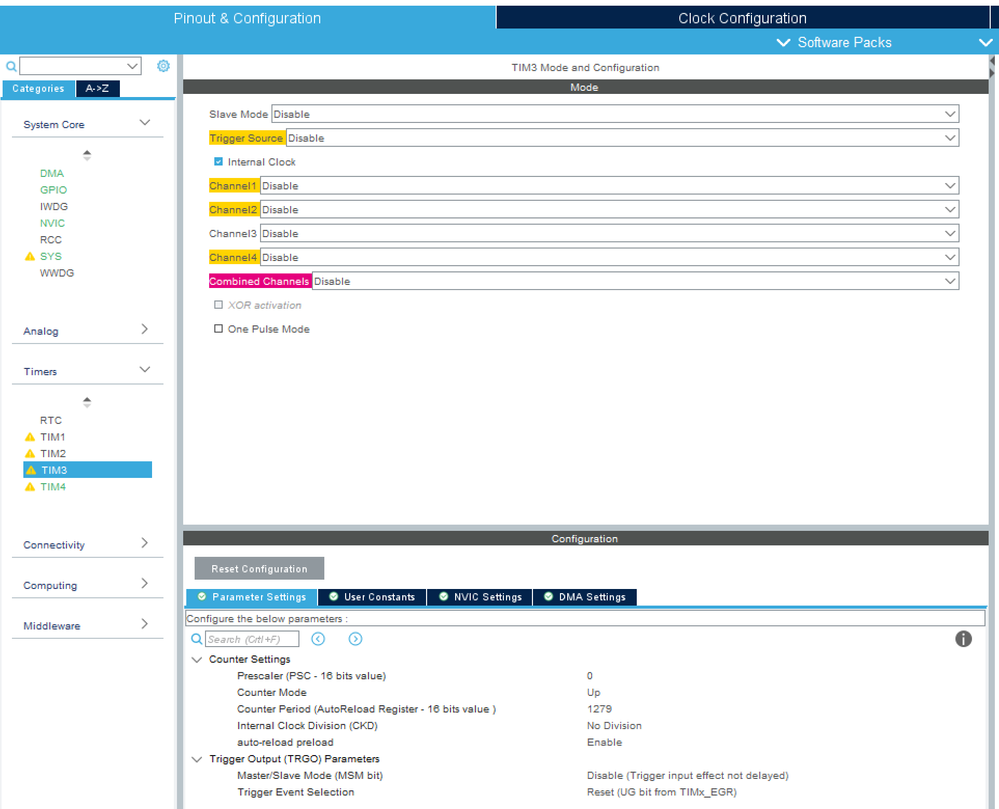Go to previous search result arrow
This screenshot has height=809, width=999.
point(318,639)
